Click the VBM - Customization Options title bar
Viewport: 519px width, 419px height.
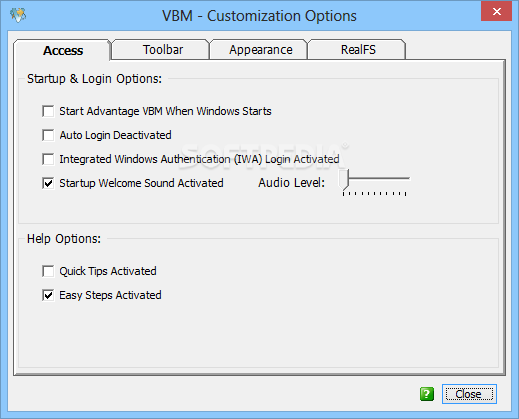[x=259, y=15]
